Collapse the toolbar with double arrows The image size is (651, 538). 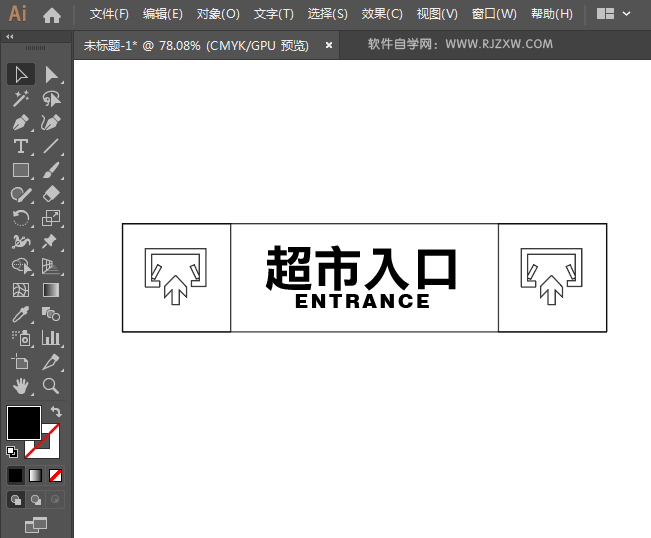(x=10, y=37)
